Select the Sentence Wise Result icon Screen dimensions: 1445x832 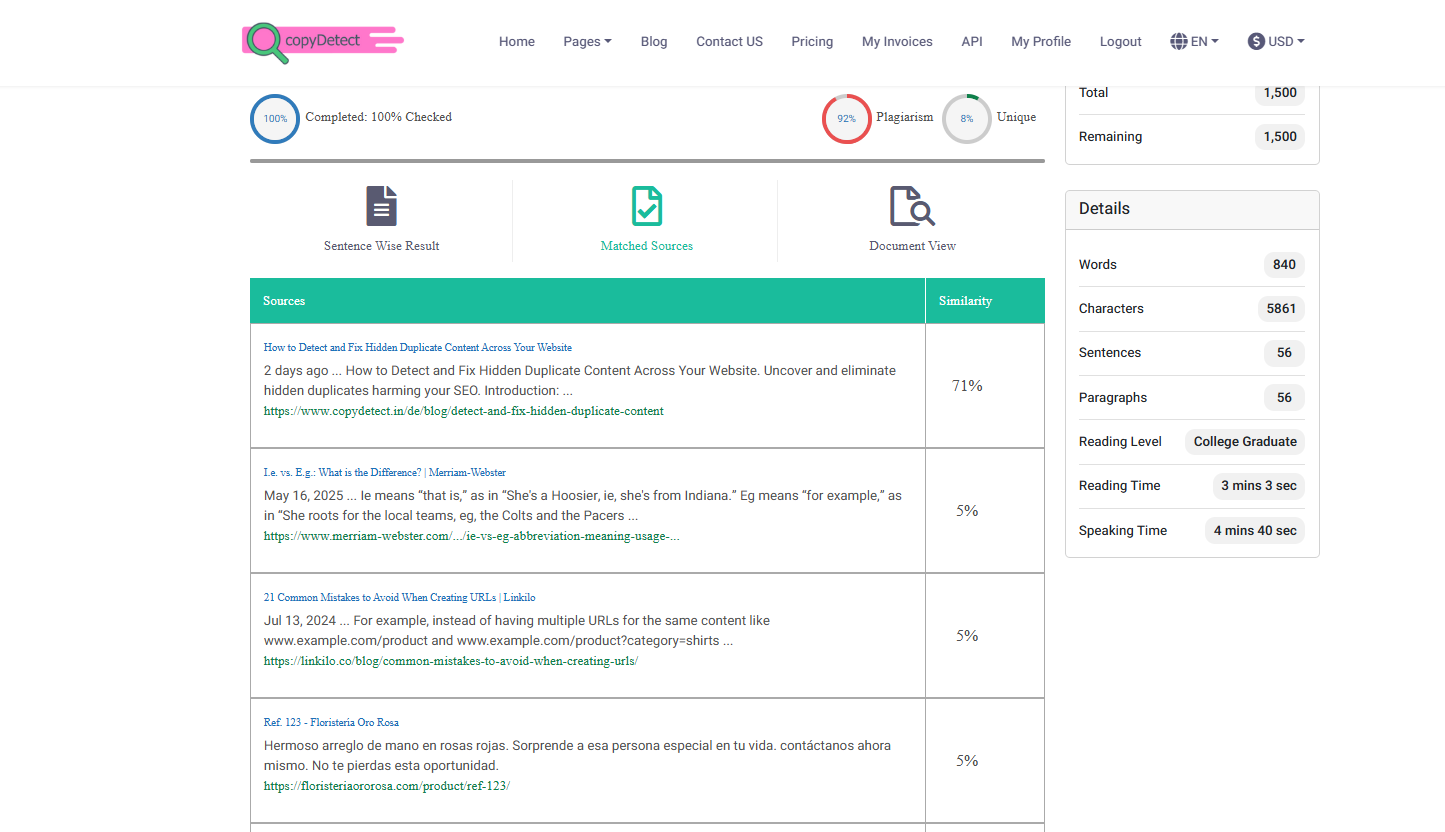(381, 205)
